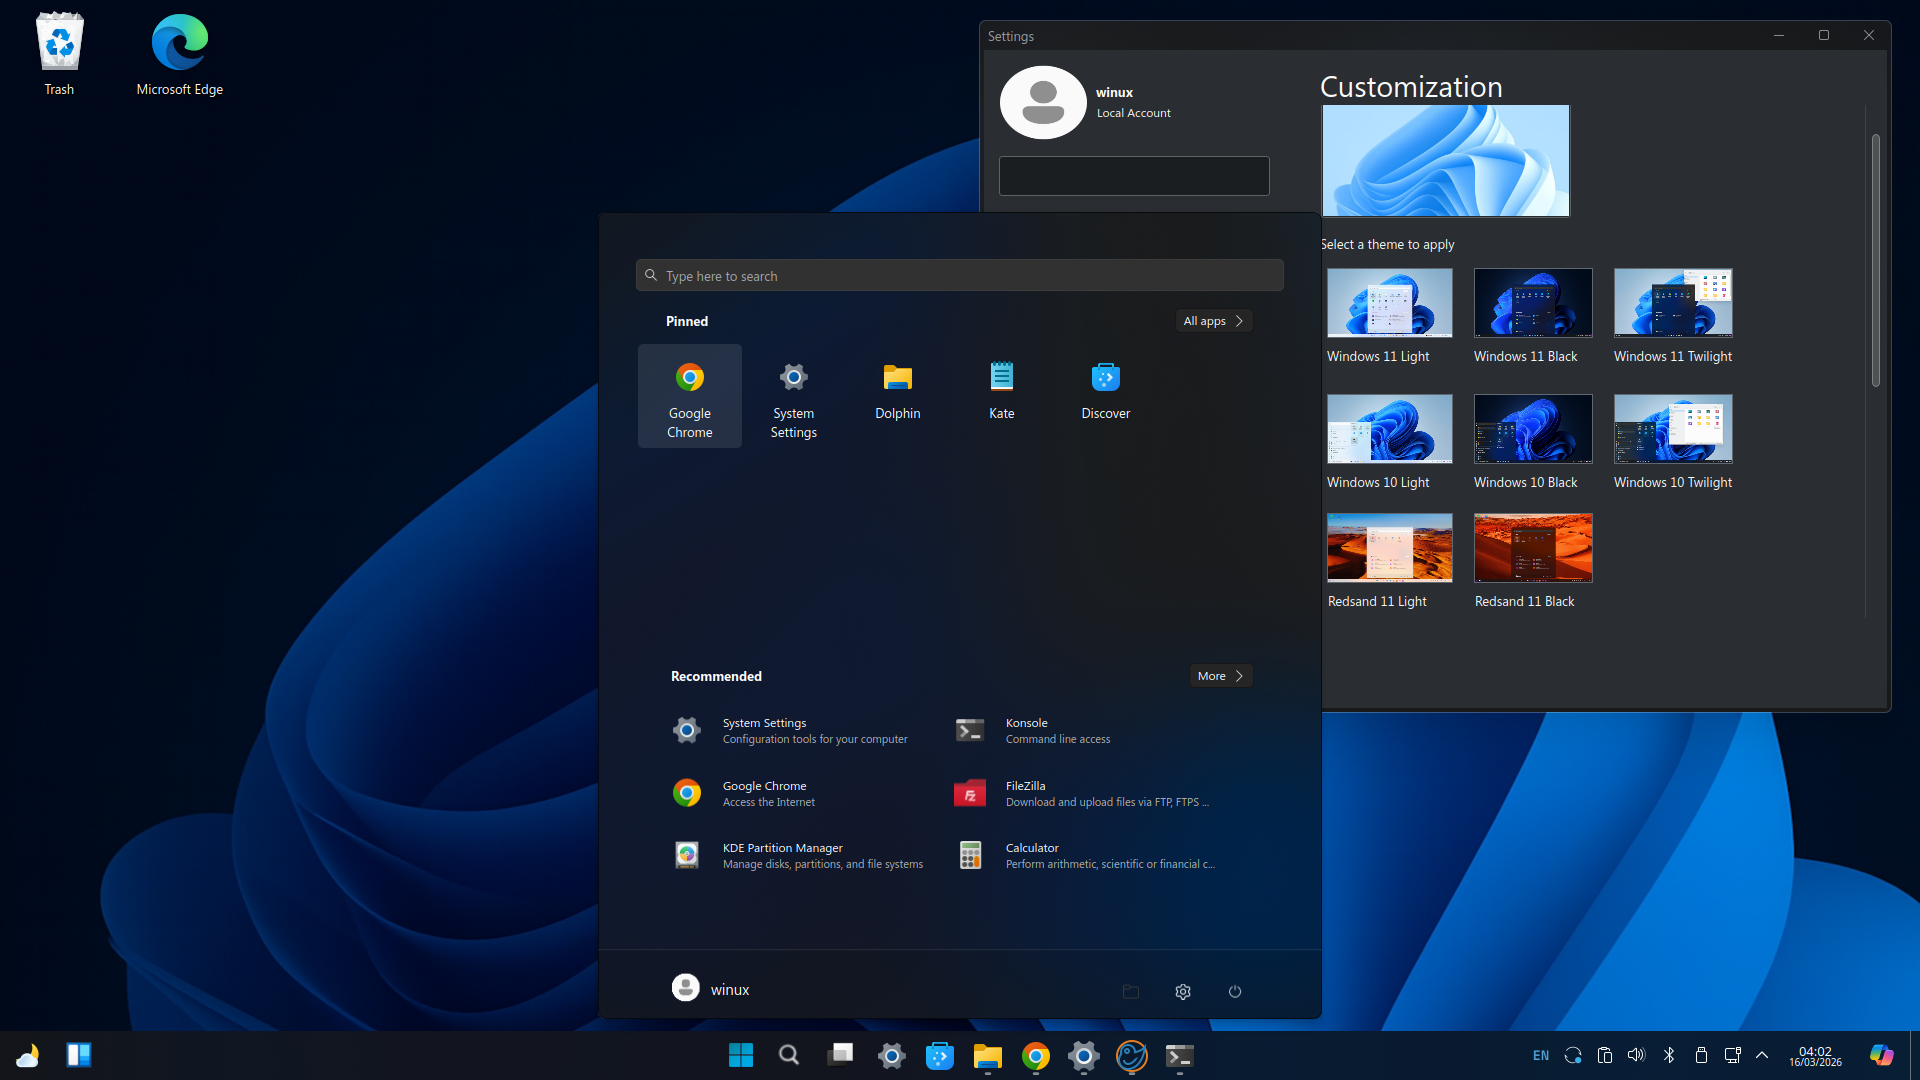Image resolution: width=1920 pixels, height=1080 pixels.
Task: Choose Redsand 11 Black theme
Action: pos(1532,548)
